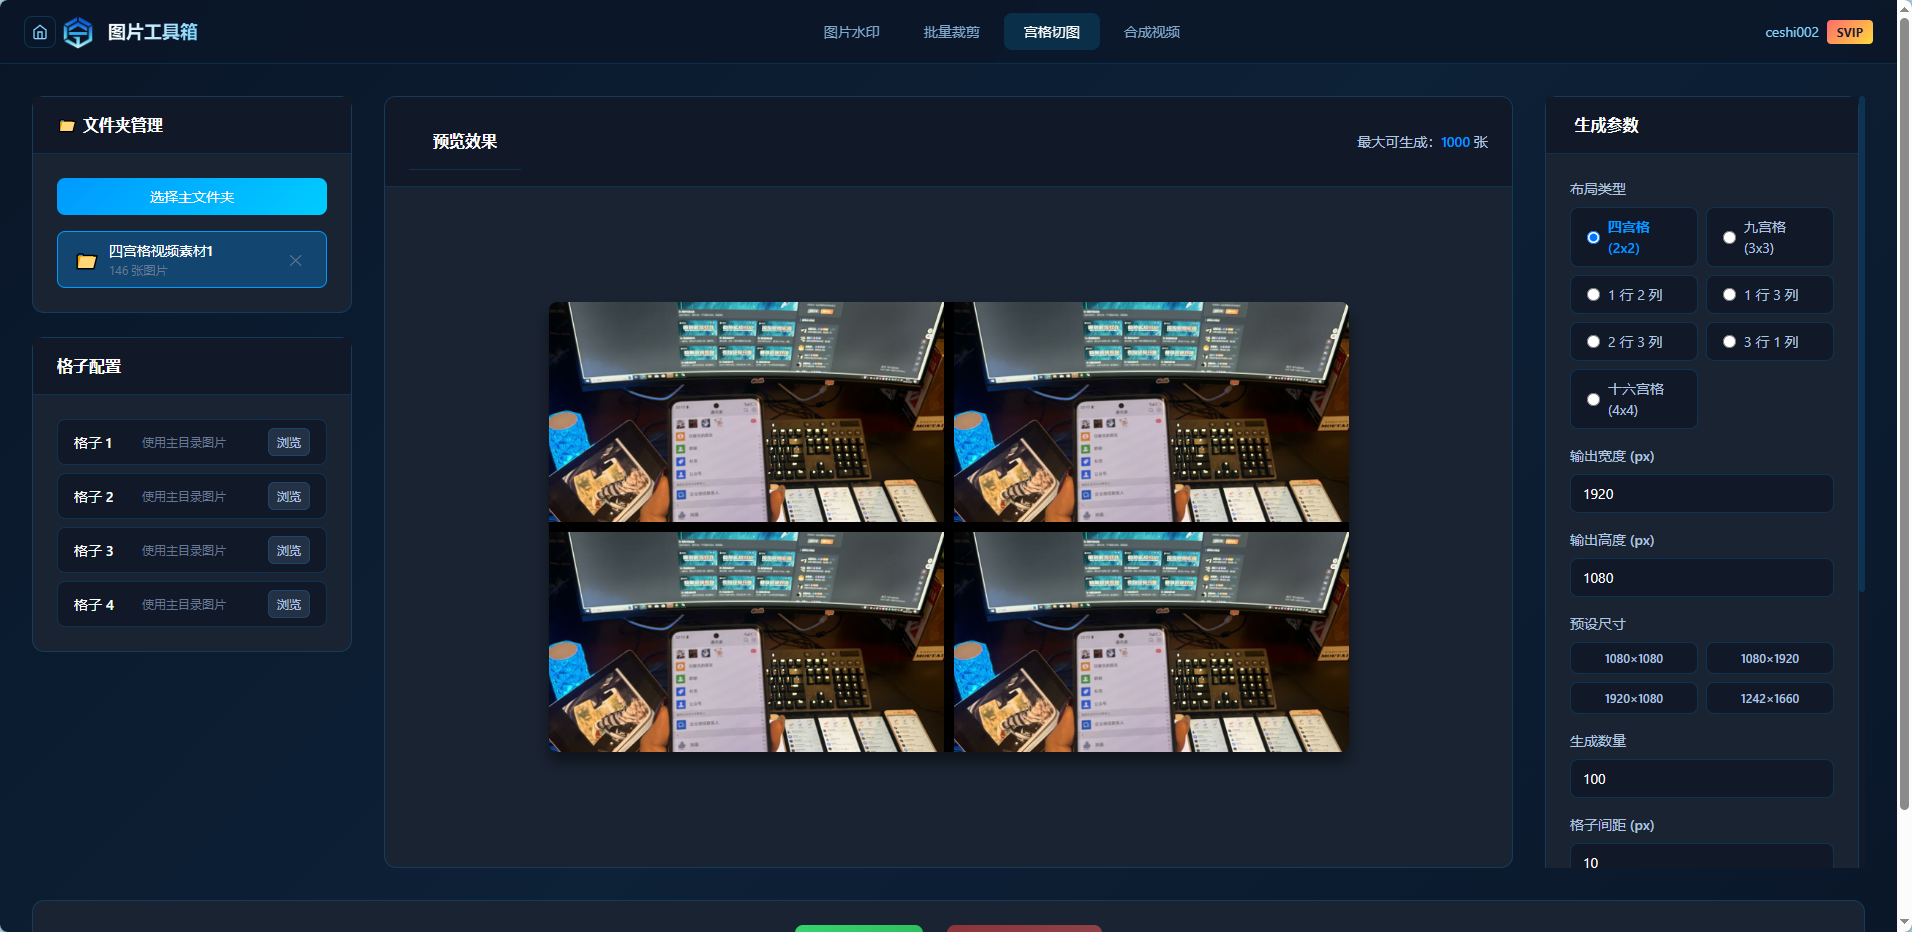Remove the 四宫格视频素材1 folder with X

click(x=296, y=260)
